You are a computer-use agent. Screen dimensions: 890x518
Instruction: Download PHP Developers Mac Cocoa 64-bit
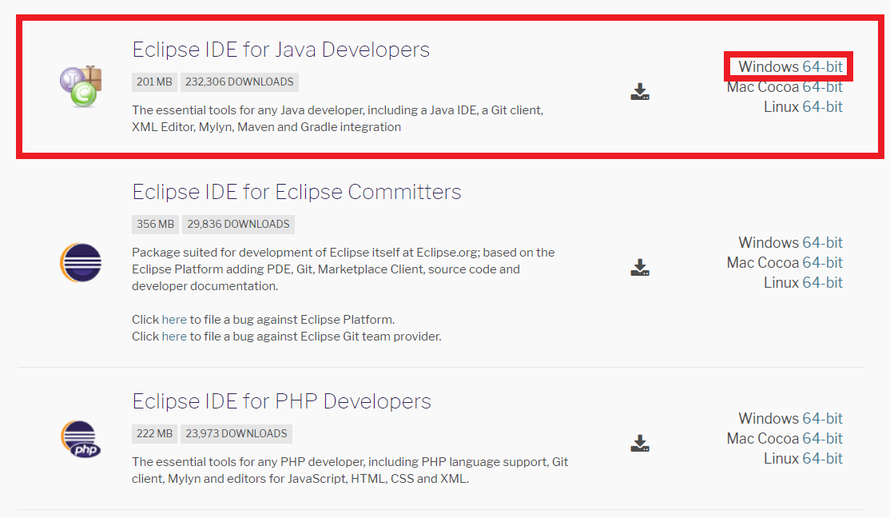(822, 439)
